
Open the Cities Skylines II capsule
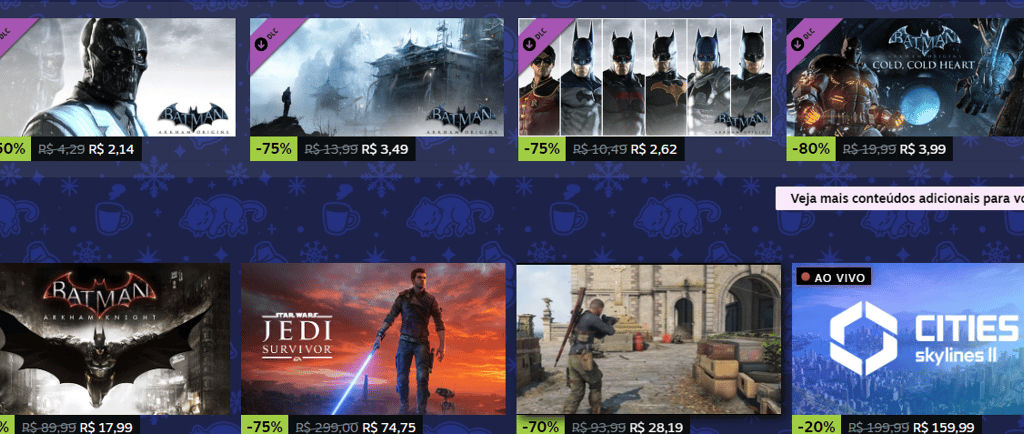908,339
